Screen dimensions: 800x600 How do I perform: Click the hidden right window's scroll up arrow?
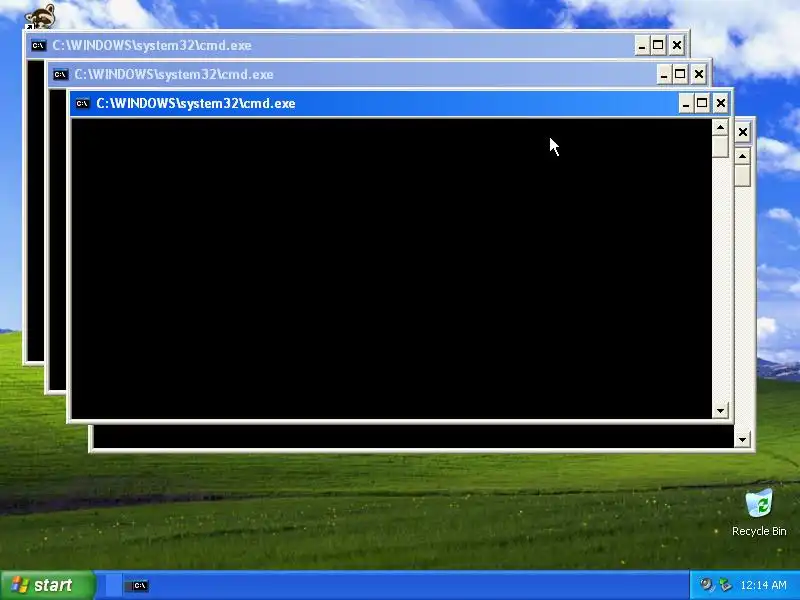(742, 156)
